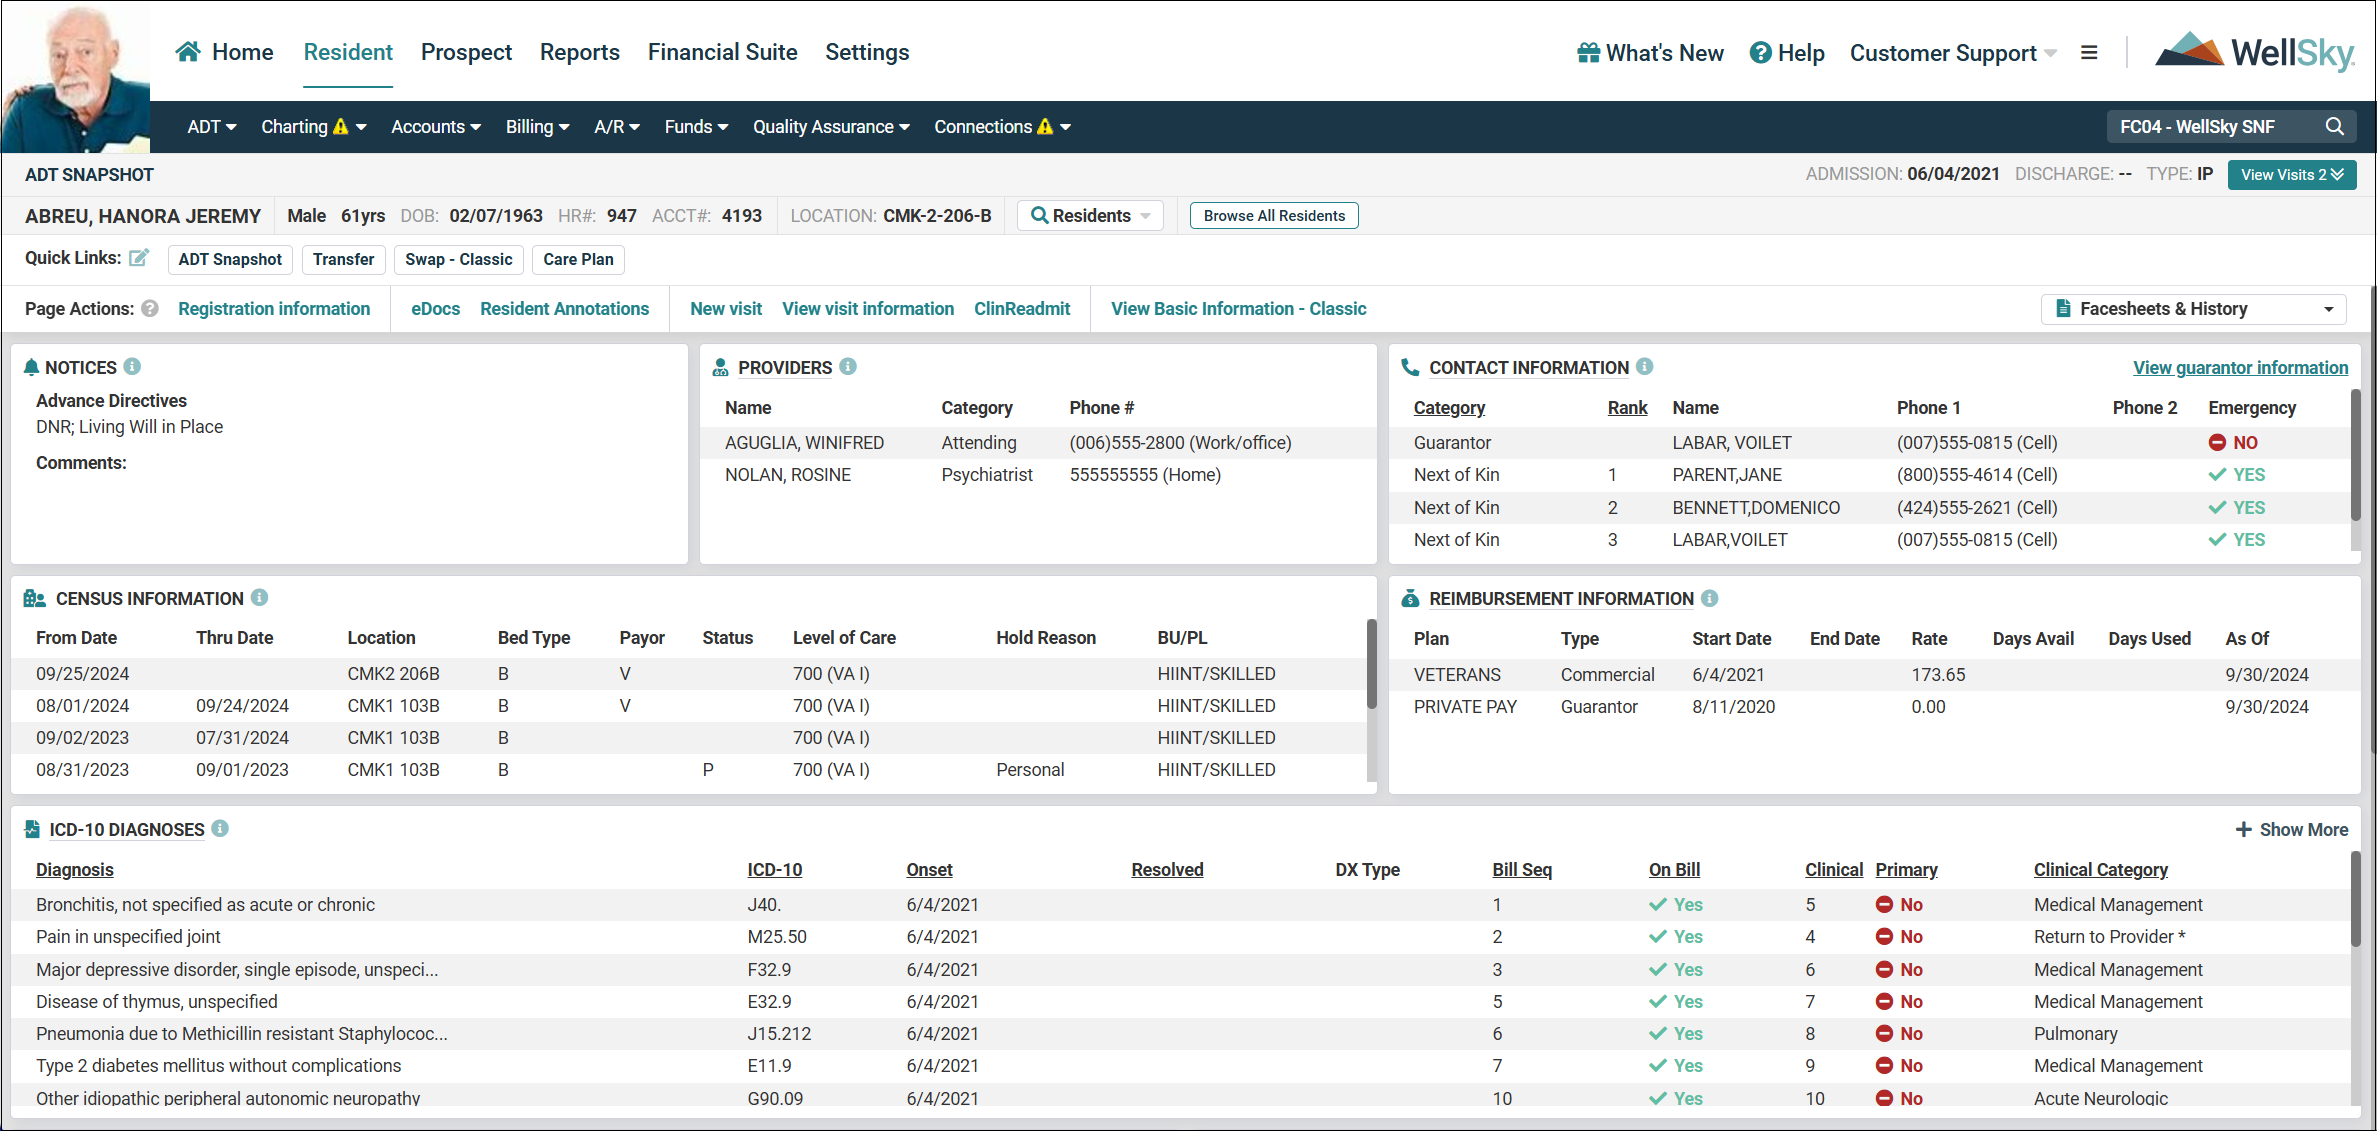Switch to the Financial Suite menu
The width and height of the screenshot is (2377, 1131).
[x=722, y=52]
